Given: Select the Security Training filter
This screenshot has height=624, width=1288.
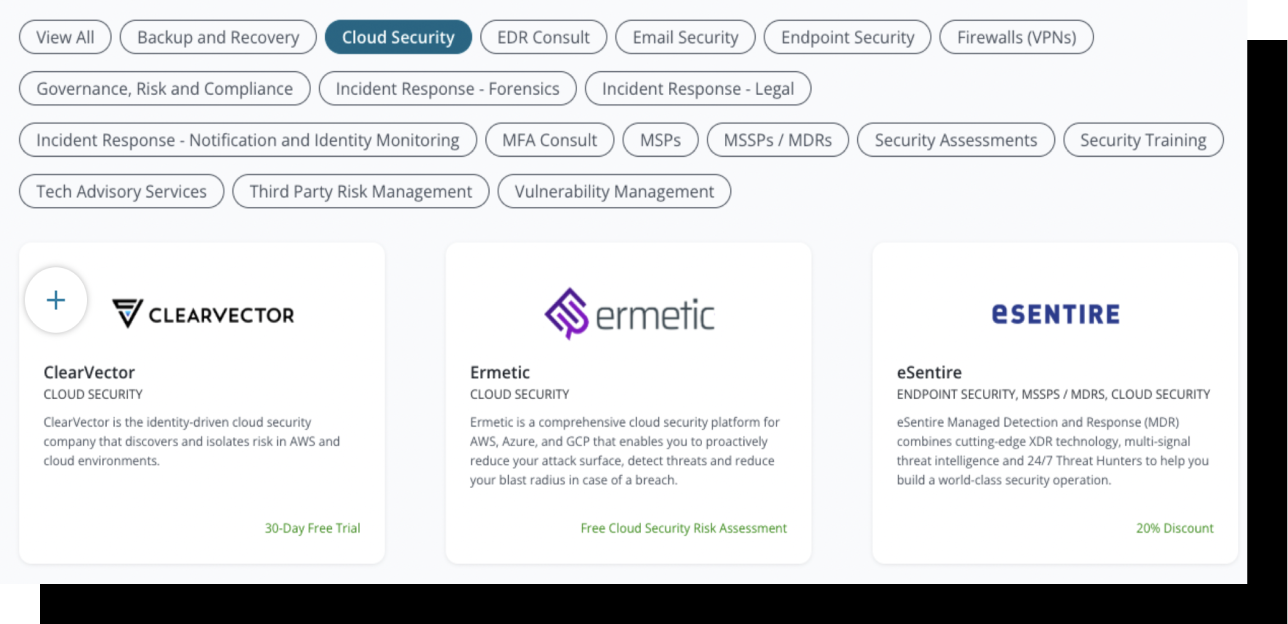Looking at the screenshot, I should (x=1143, y=140).
